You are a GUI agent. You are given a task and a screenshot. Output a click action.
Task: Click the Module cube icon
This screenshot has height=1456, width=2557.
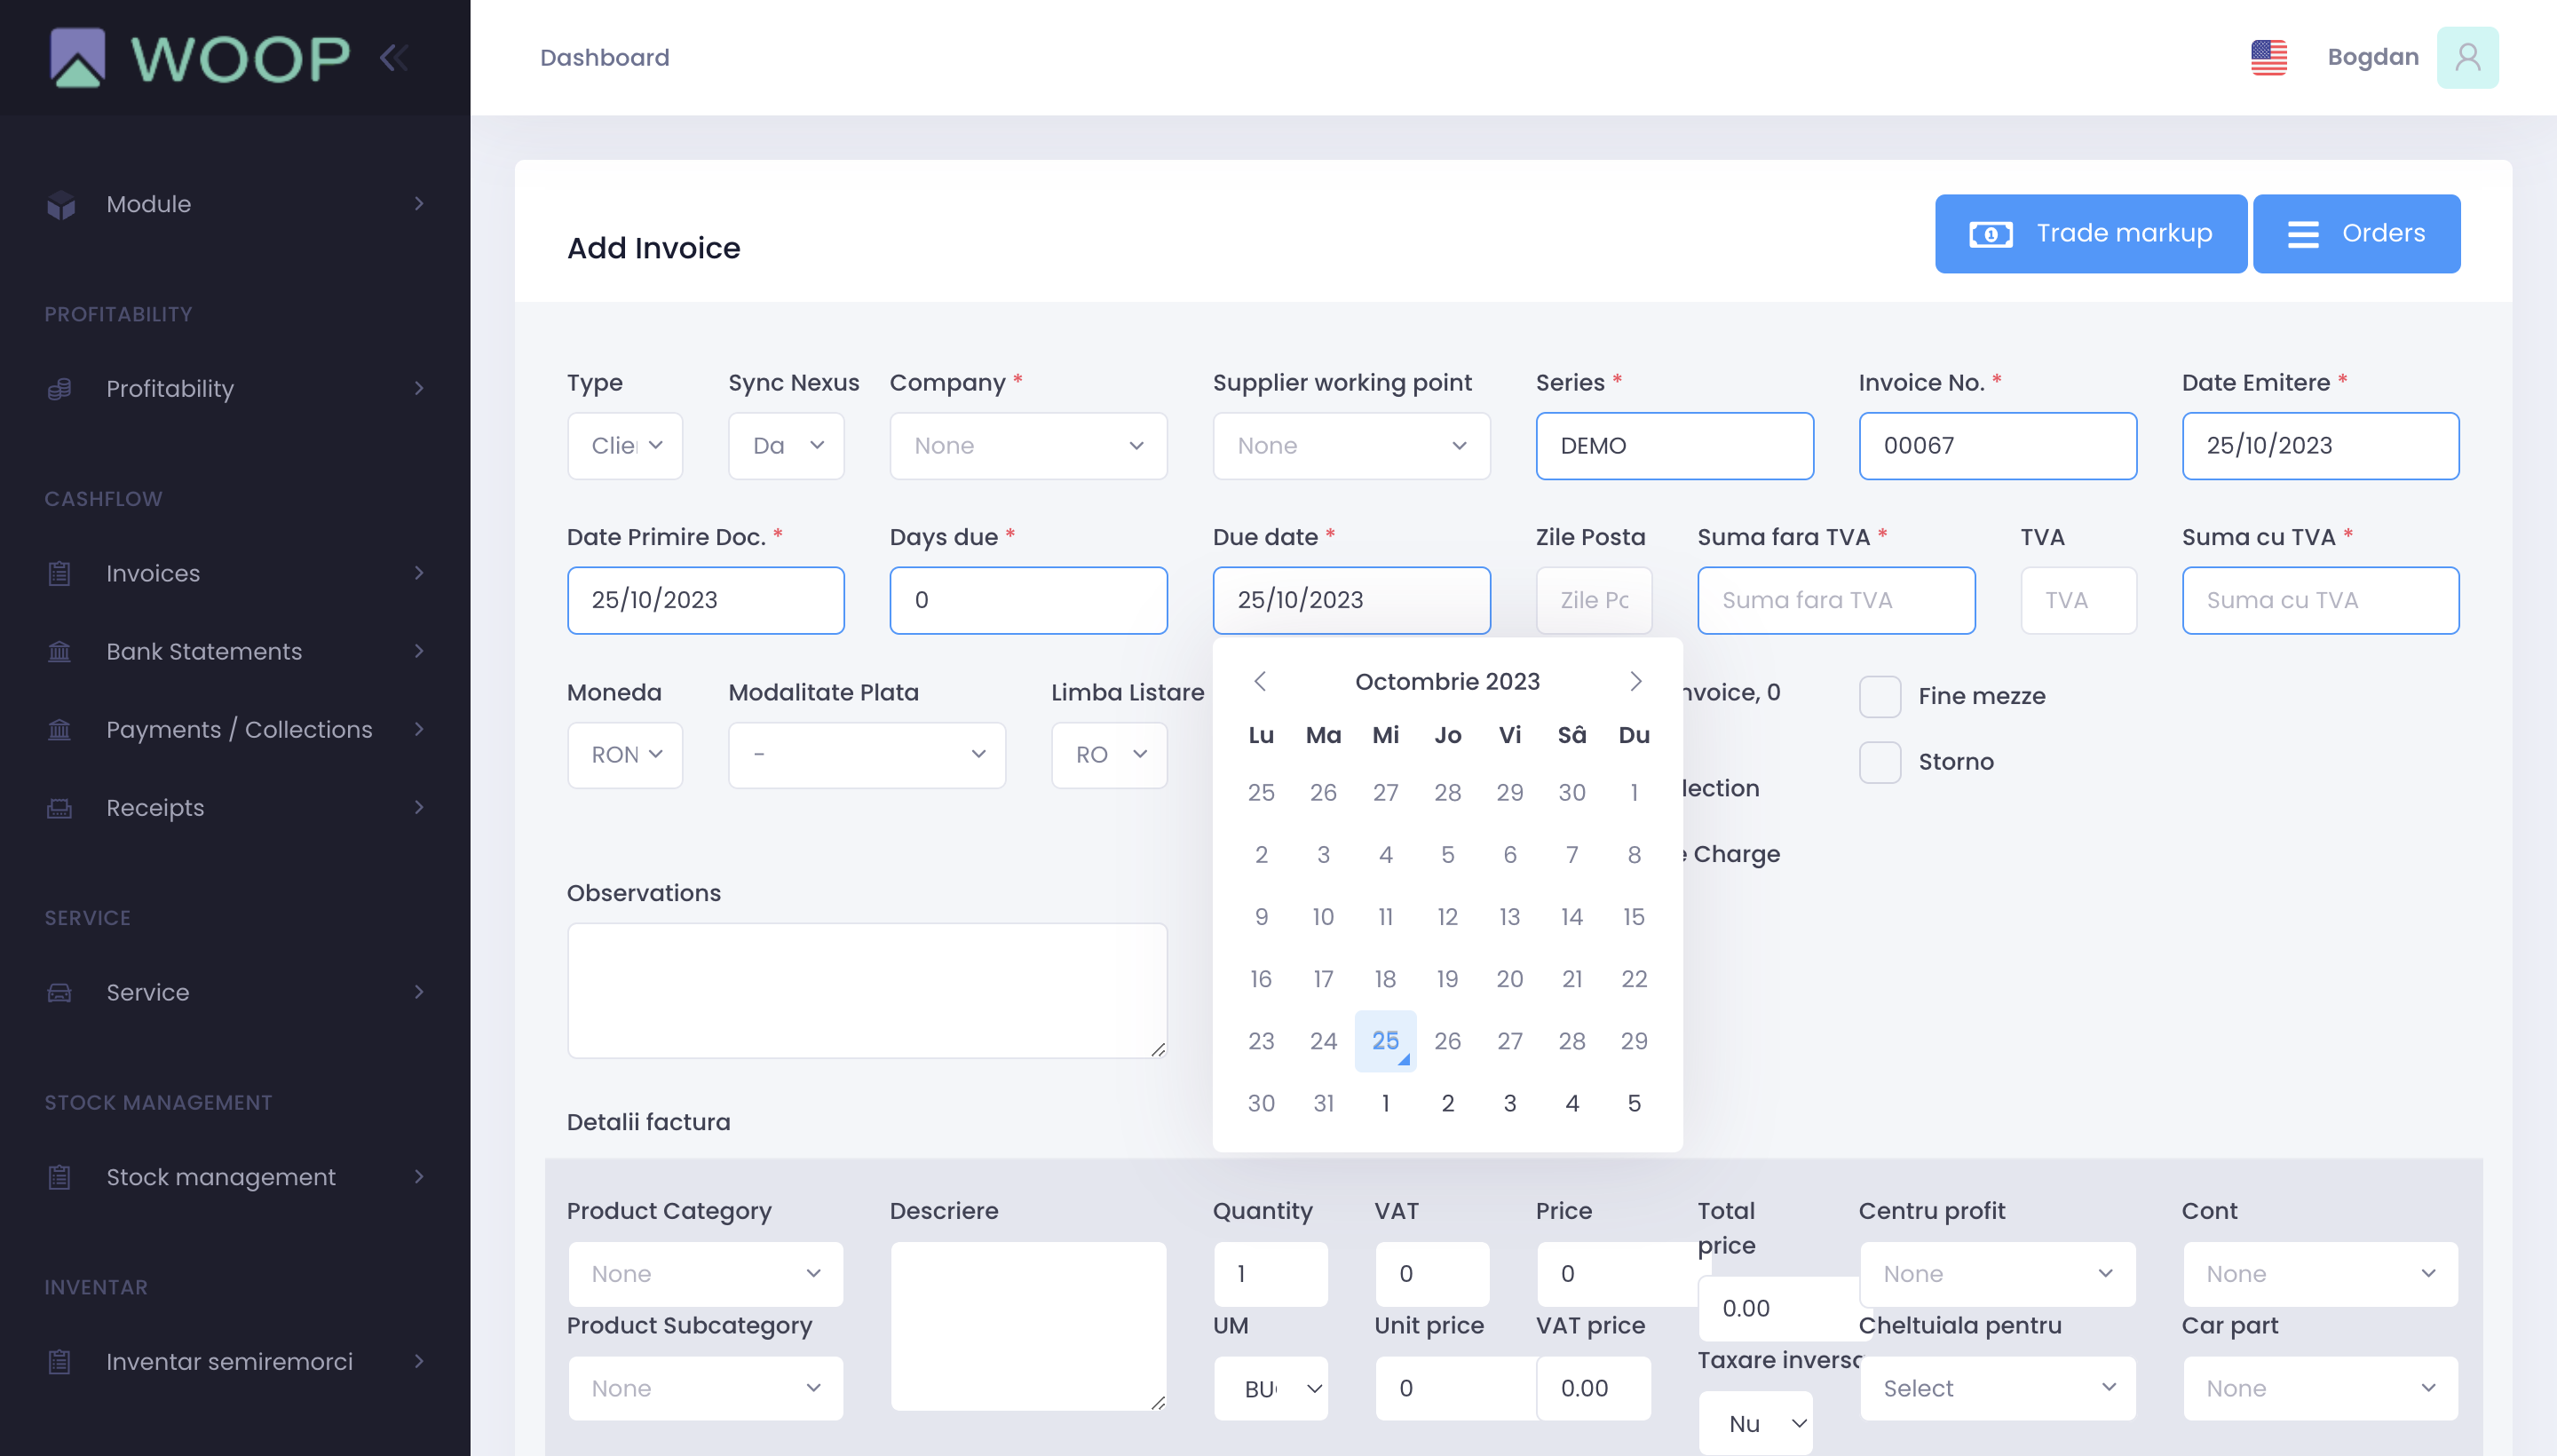click(x=60, y=205)
